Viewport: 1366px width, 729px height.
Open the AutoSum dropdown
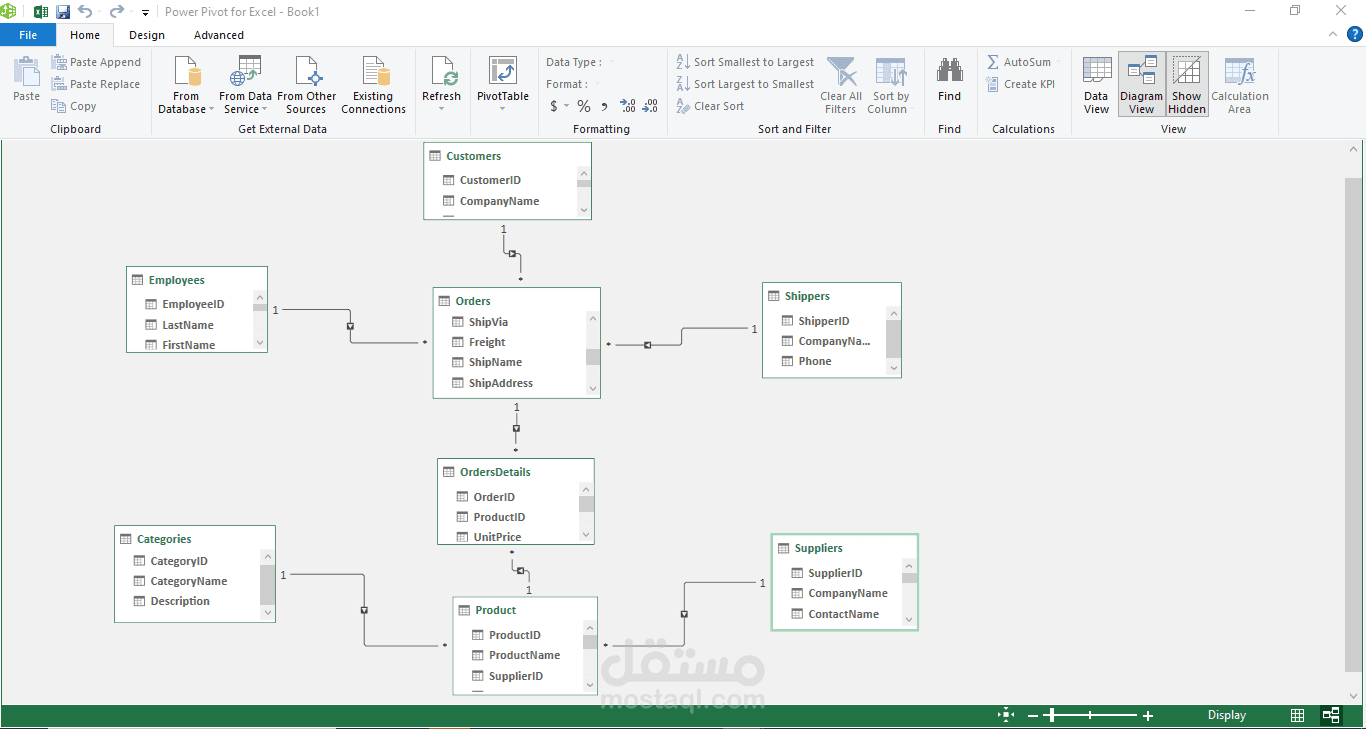point(1024,62)
